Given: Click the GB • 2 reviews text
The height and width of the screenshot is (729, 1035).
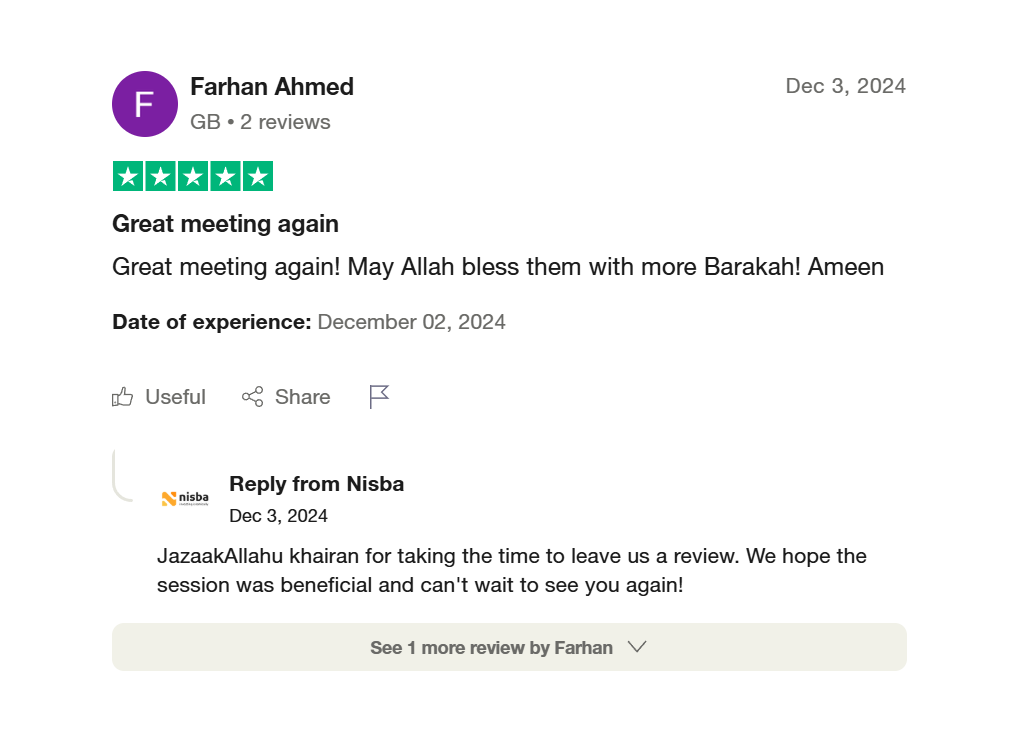Looking at the screenshot, I should (260, 122).
